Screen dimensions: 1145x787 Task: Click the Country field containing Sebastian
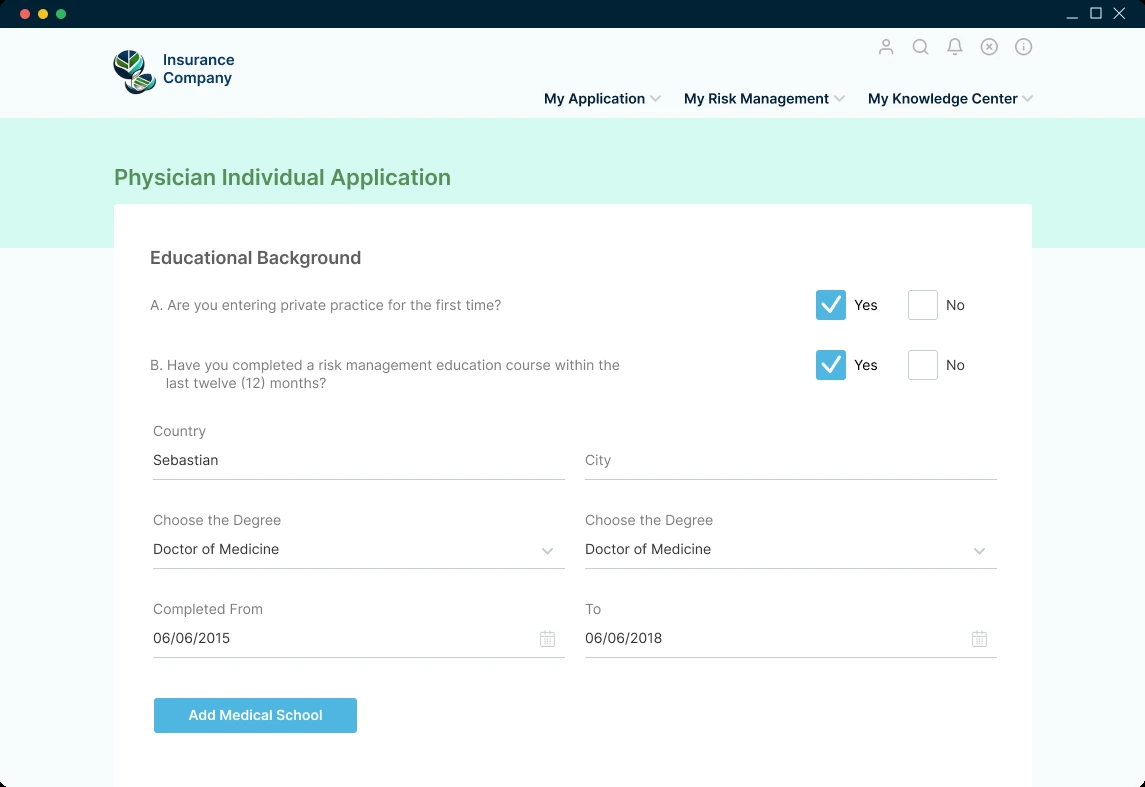(x=359, y=461)
